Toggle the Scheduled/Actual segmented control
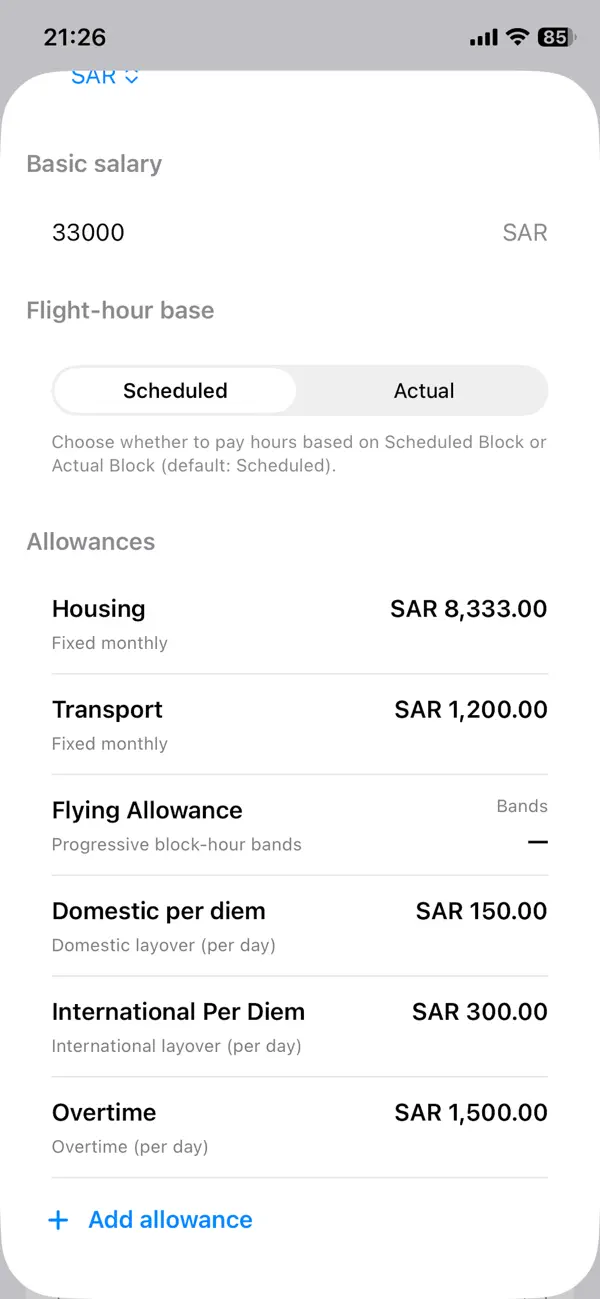This screenshot has height=1299, width=600. pos(300,390)
